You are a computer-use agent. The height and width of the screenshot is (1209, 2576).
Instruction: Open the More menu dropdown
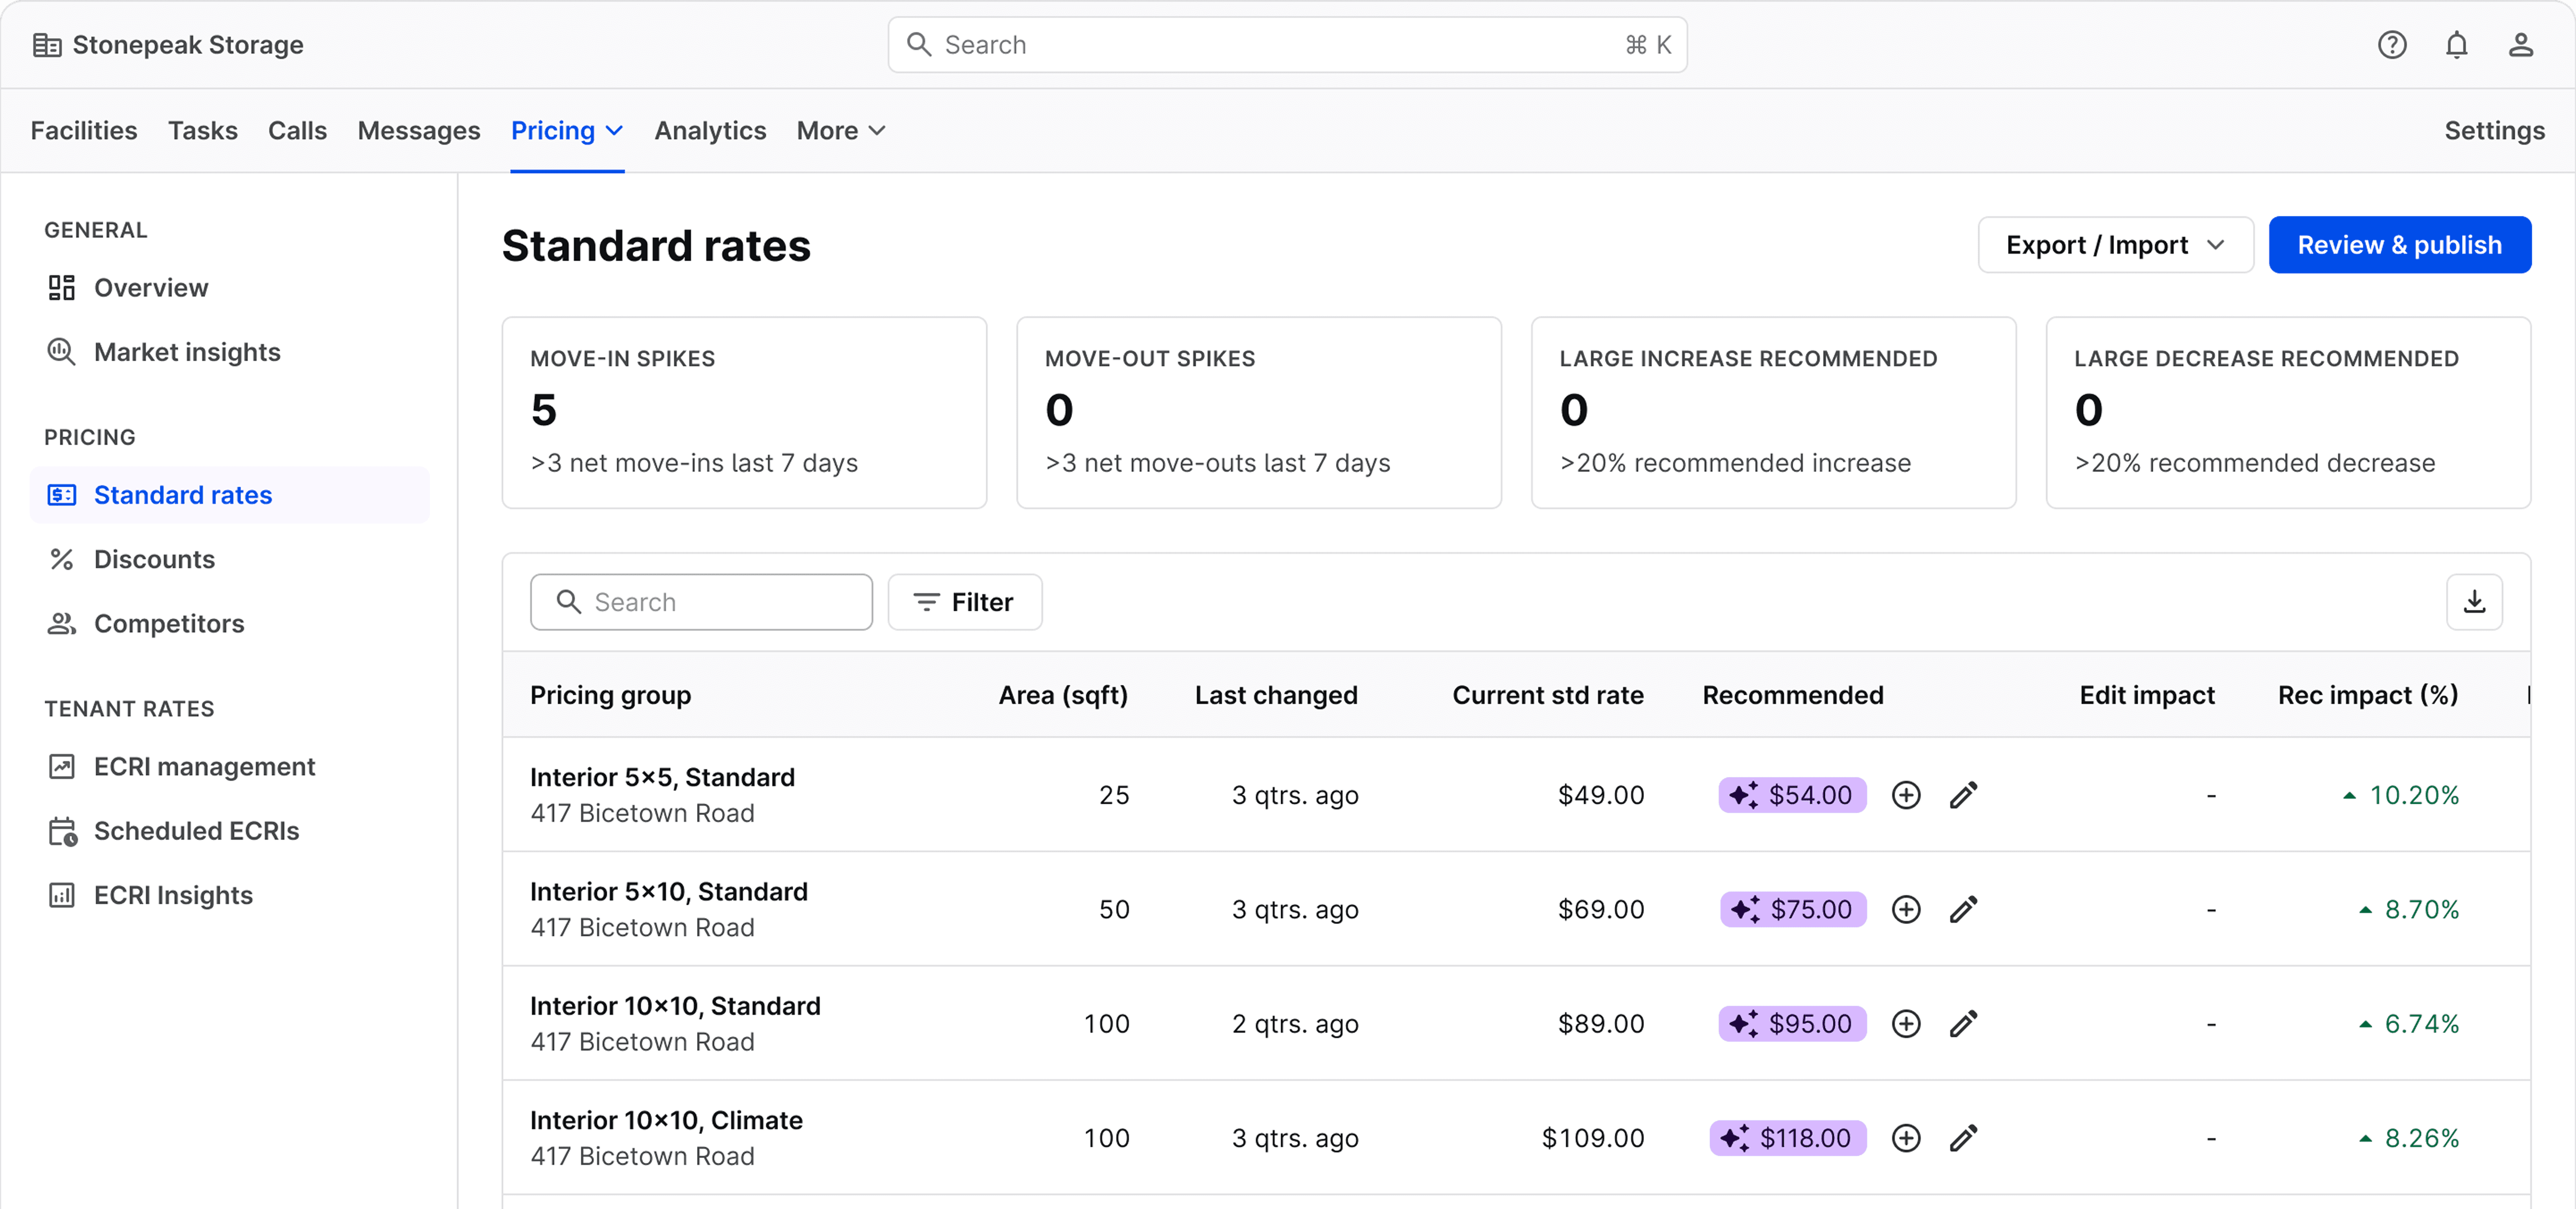coord(840,131)
